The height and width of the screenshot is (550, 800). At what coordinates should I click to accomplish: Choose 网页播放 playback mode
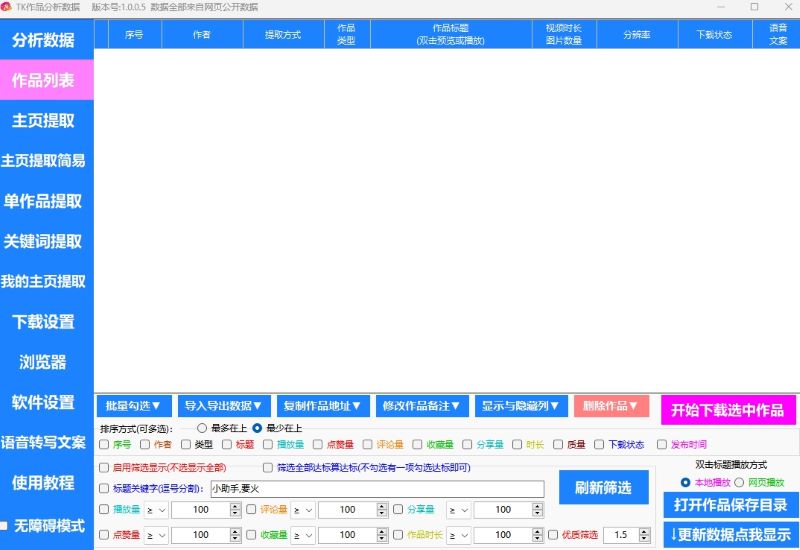tap(739, 482)
